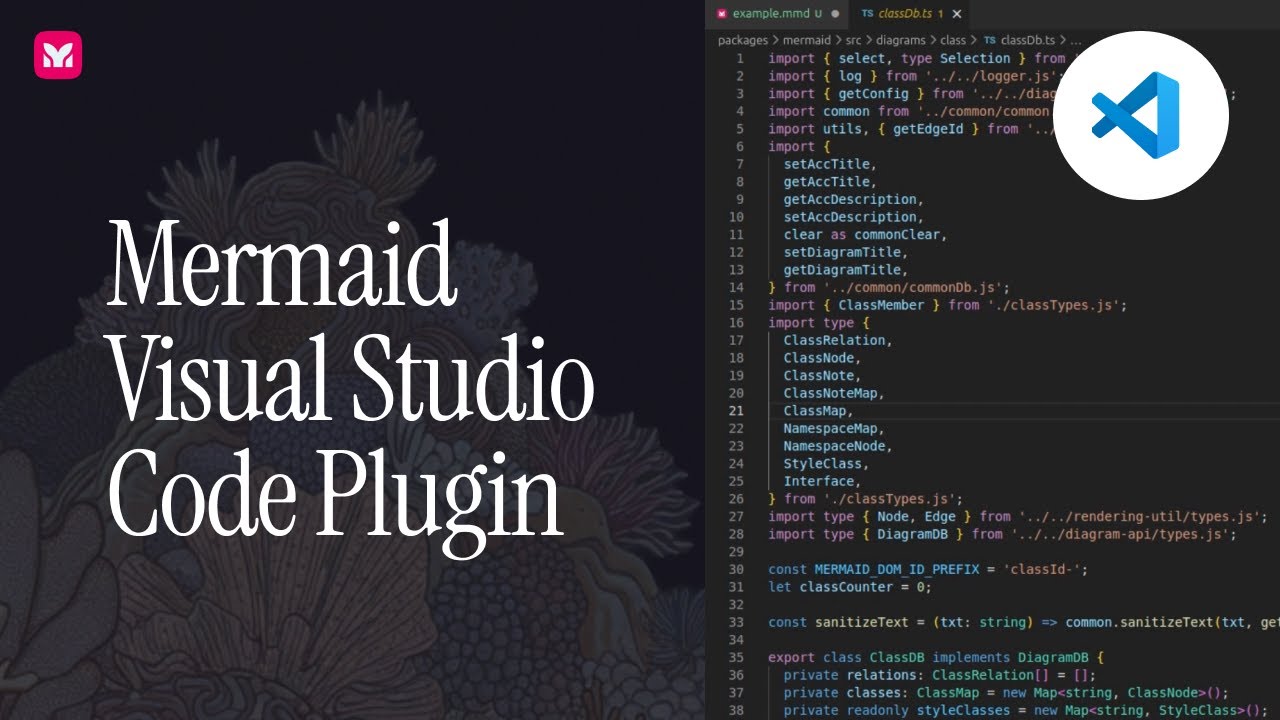Open the diagrams breadcrumb segment

tap(903, 41)
